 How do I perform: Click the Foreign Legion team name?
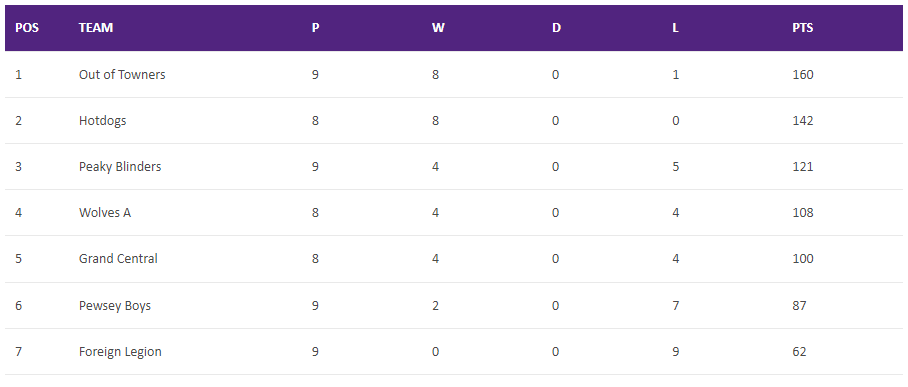pyautogui.click(x=120, y=352)
